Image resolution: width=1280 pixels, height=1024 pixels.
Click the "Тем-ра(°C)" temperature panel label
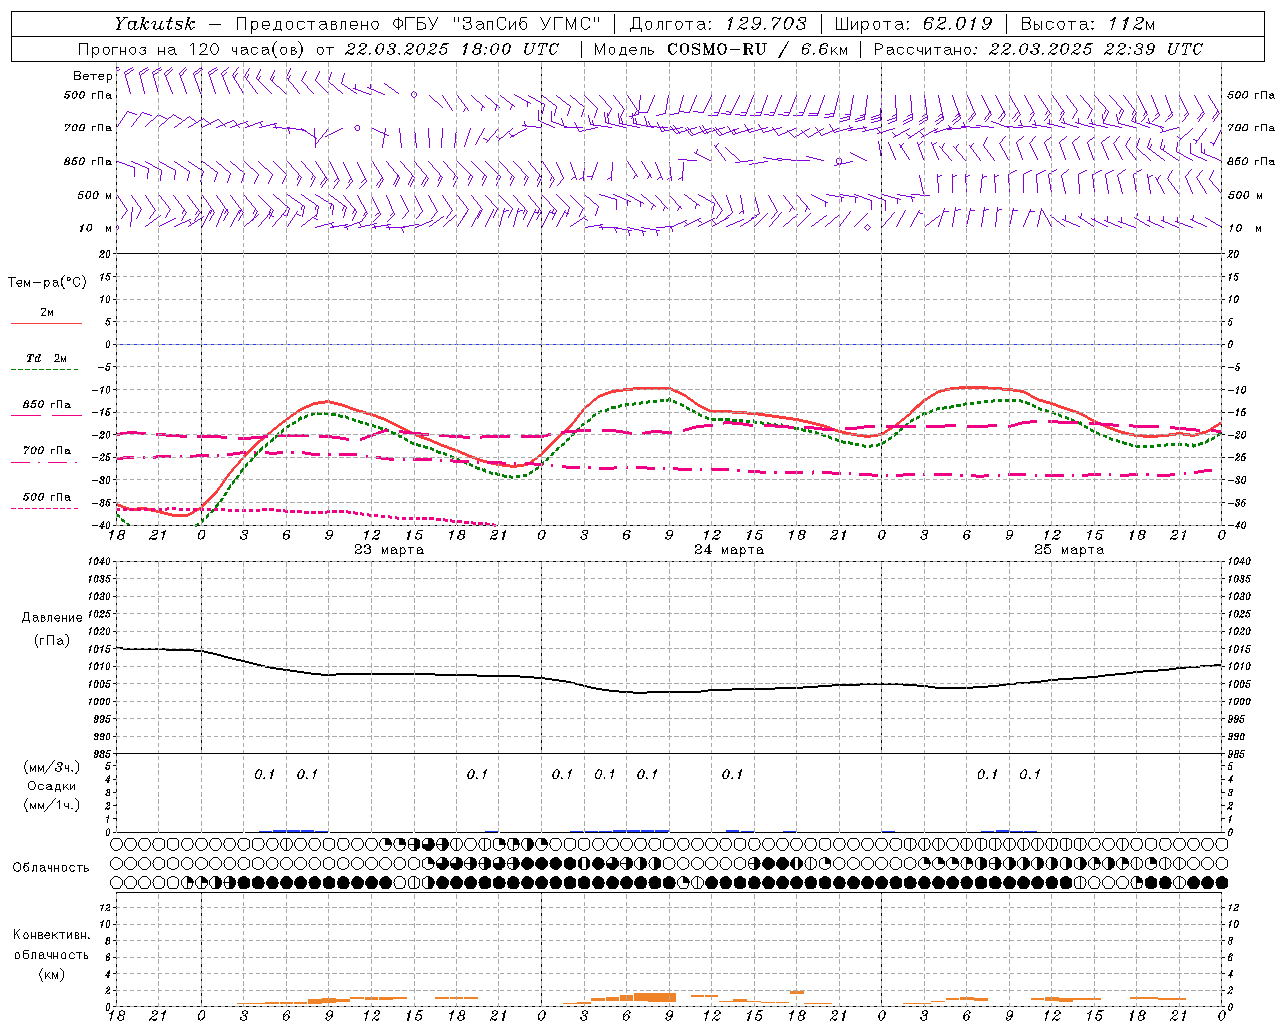[47, 283]
